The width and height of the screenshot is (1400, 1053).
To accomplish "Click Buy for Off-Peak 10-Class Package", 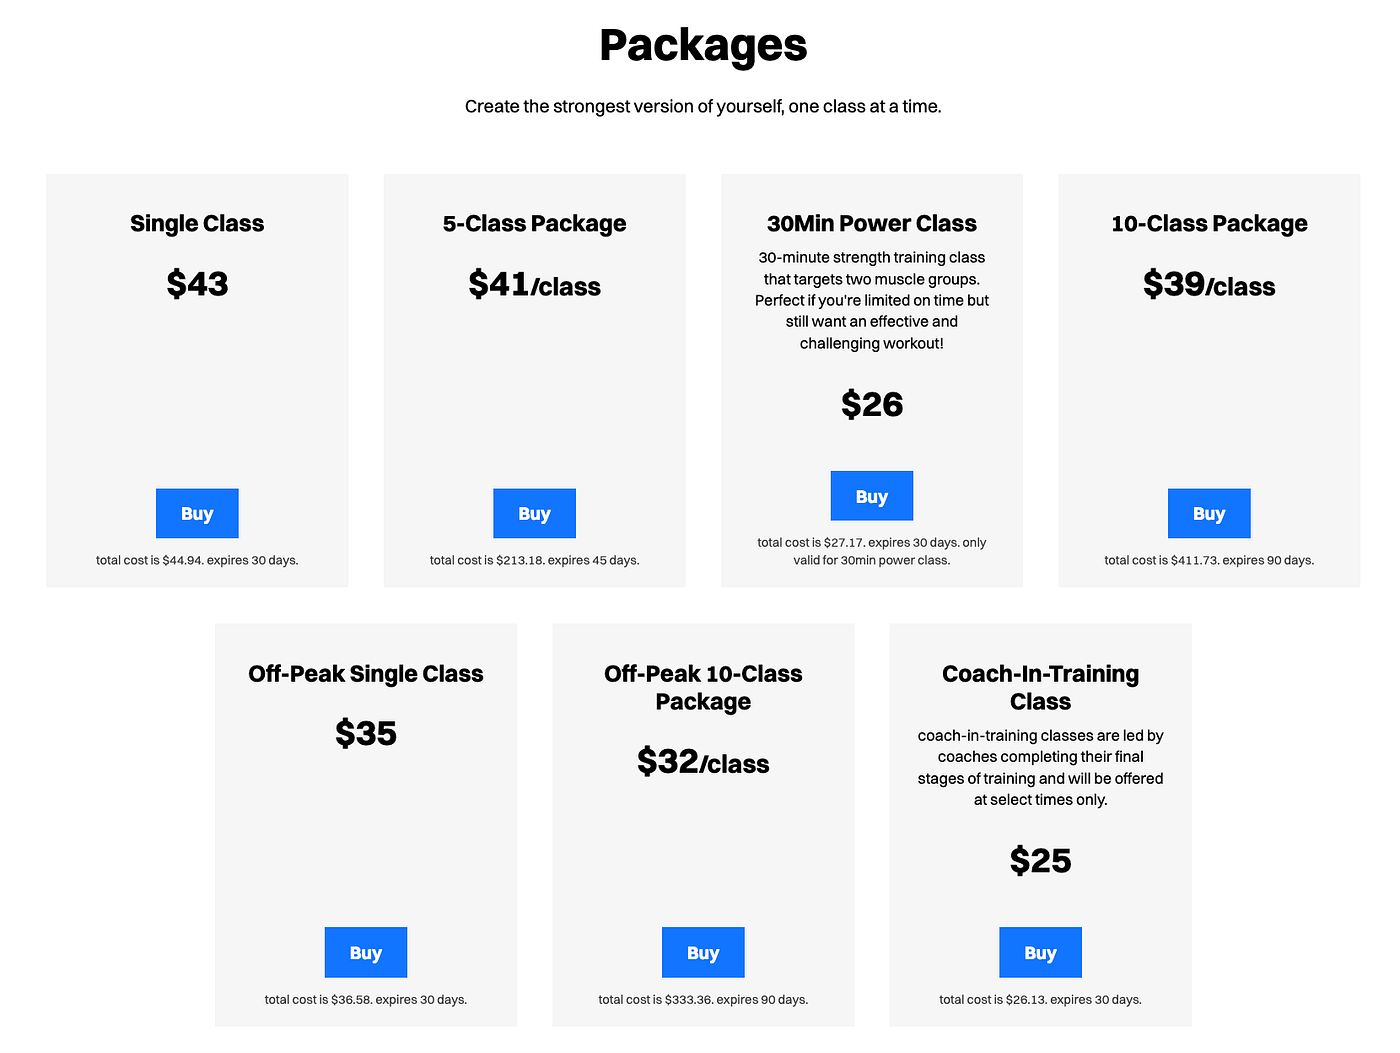I will (703, 952).
